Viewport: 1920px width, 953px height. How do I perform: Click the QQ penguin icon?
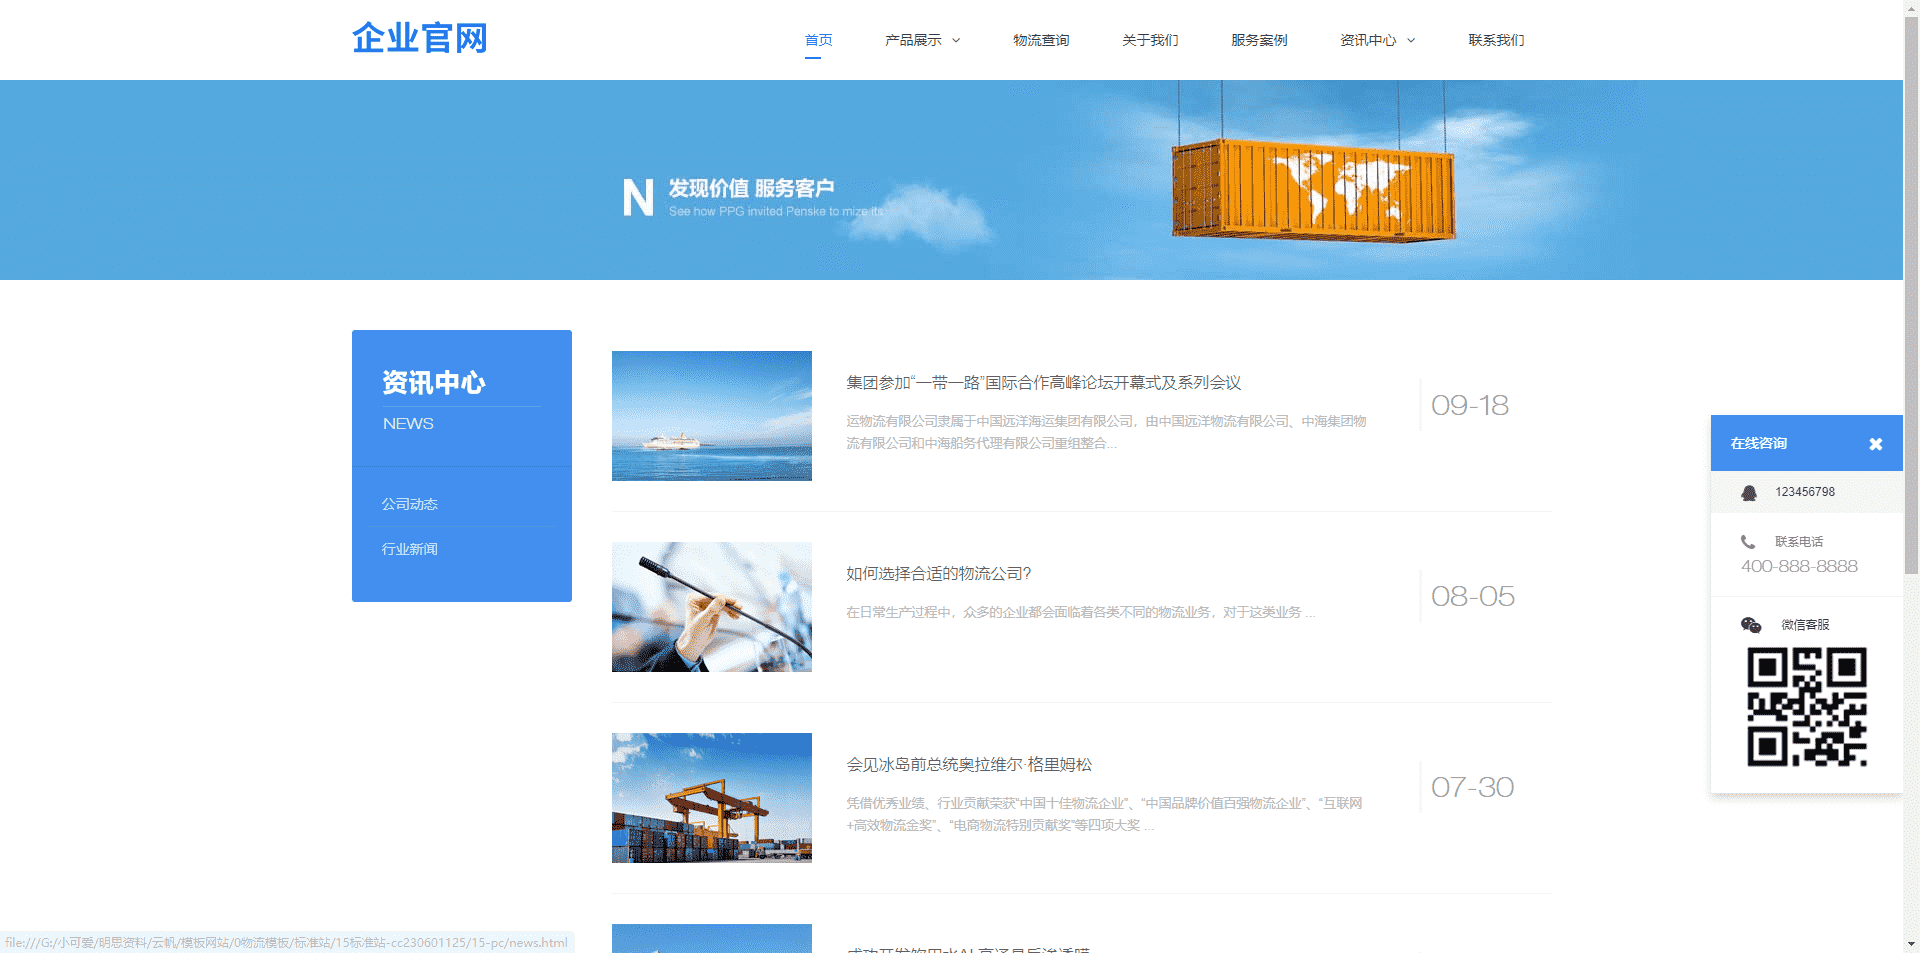point(1749,493)
